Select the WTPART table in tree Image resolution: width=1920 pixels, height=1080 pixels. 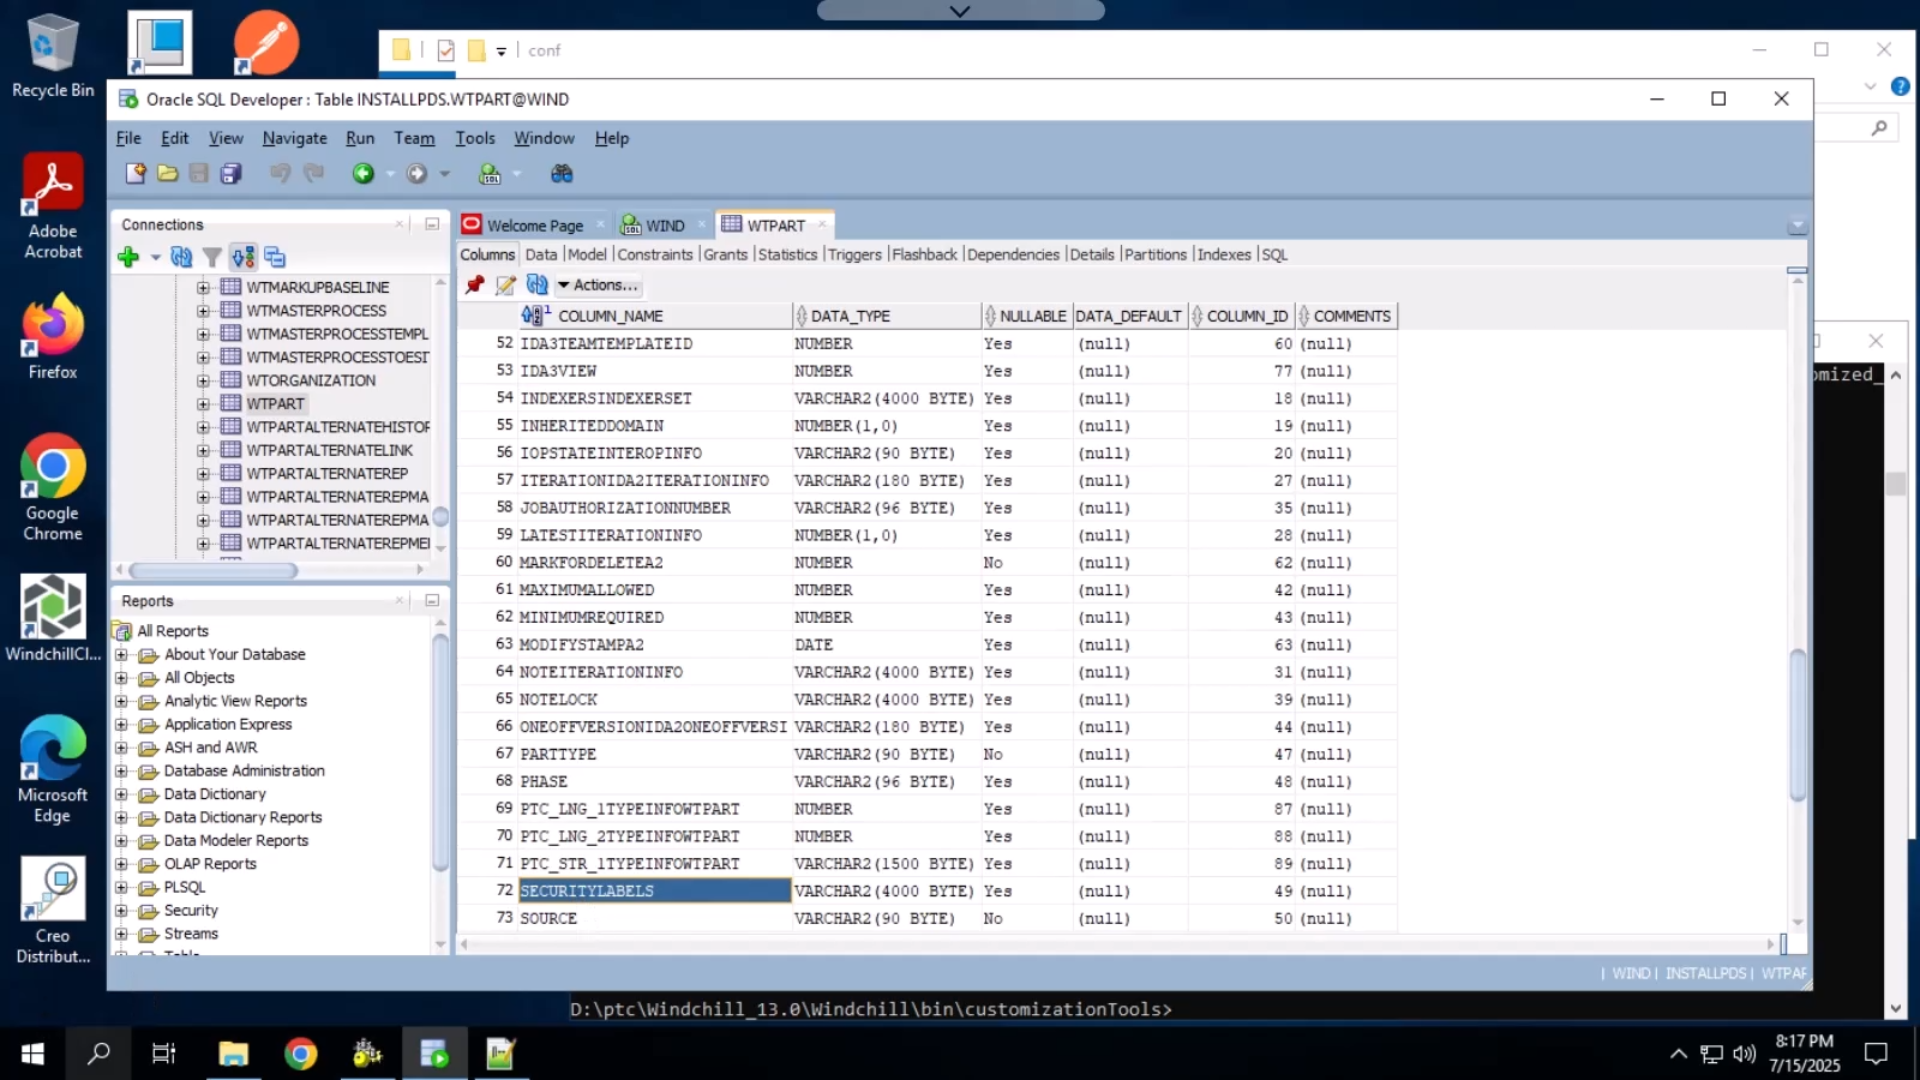tap(275, 404)
